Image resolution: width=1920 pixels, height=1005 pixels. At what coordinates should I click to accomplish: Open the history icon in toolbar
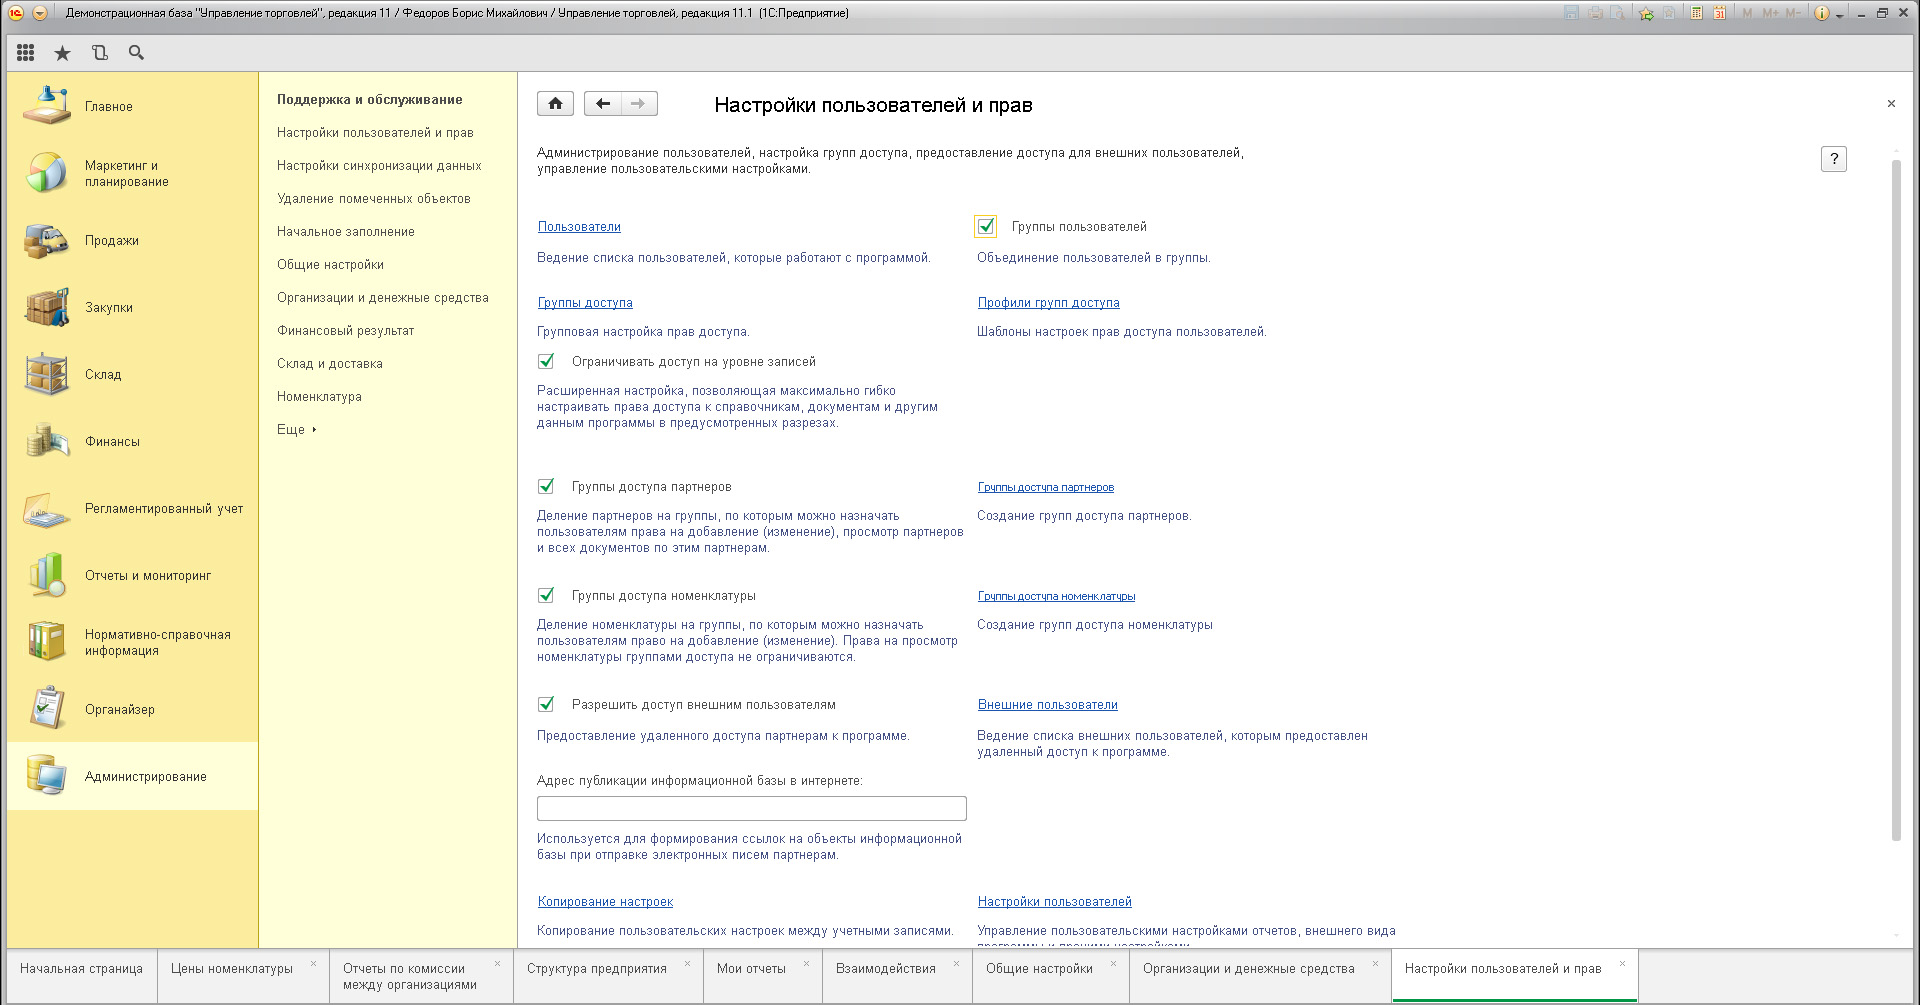pos(99,53)
